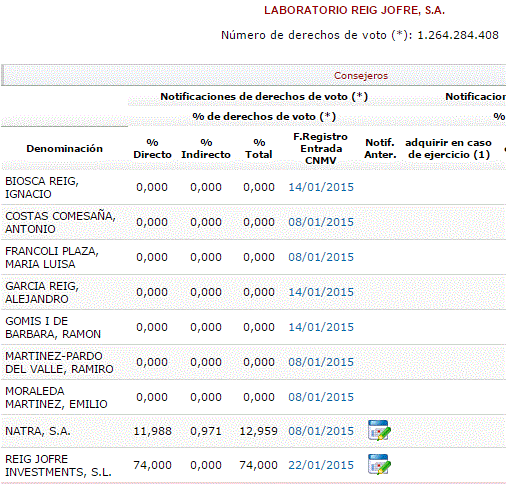
Task: Select the LABORATORIO REIG JOFRE, S.A. title
Action: click(355, 10)
